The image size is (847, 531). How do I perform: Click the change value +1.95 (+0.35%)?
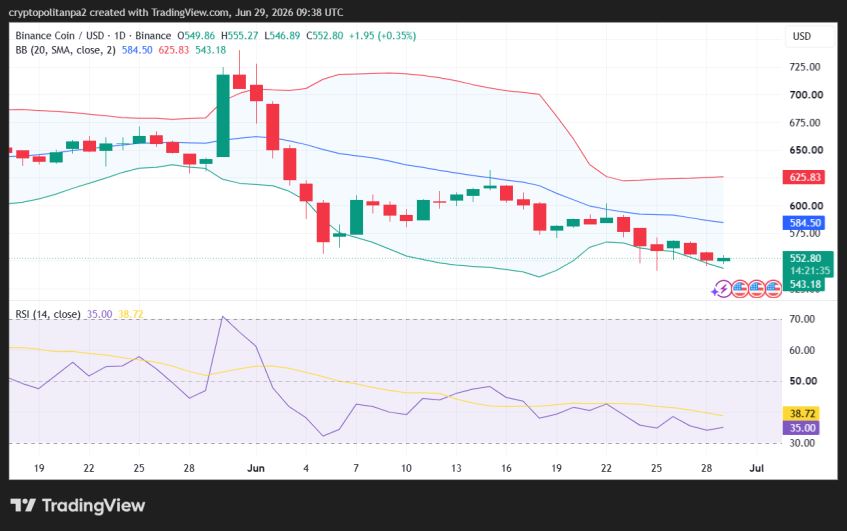tap(382, 36)
